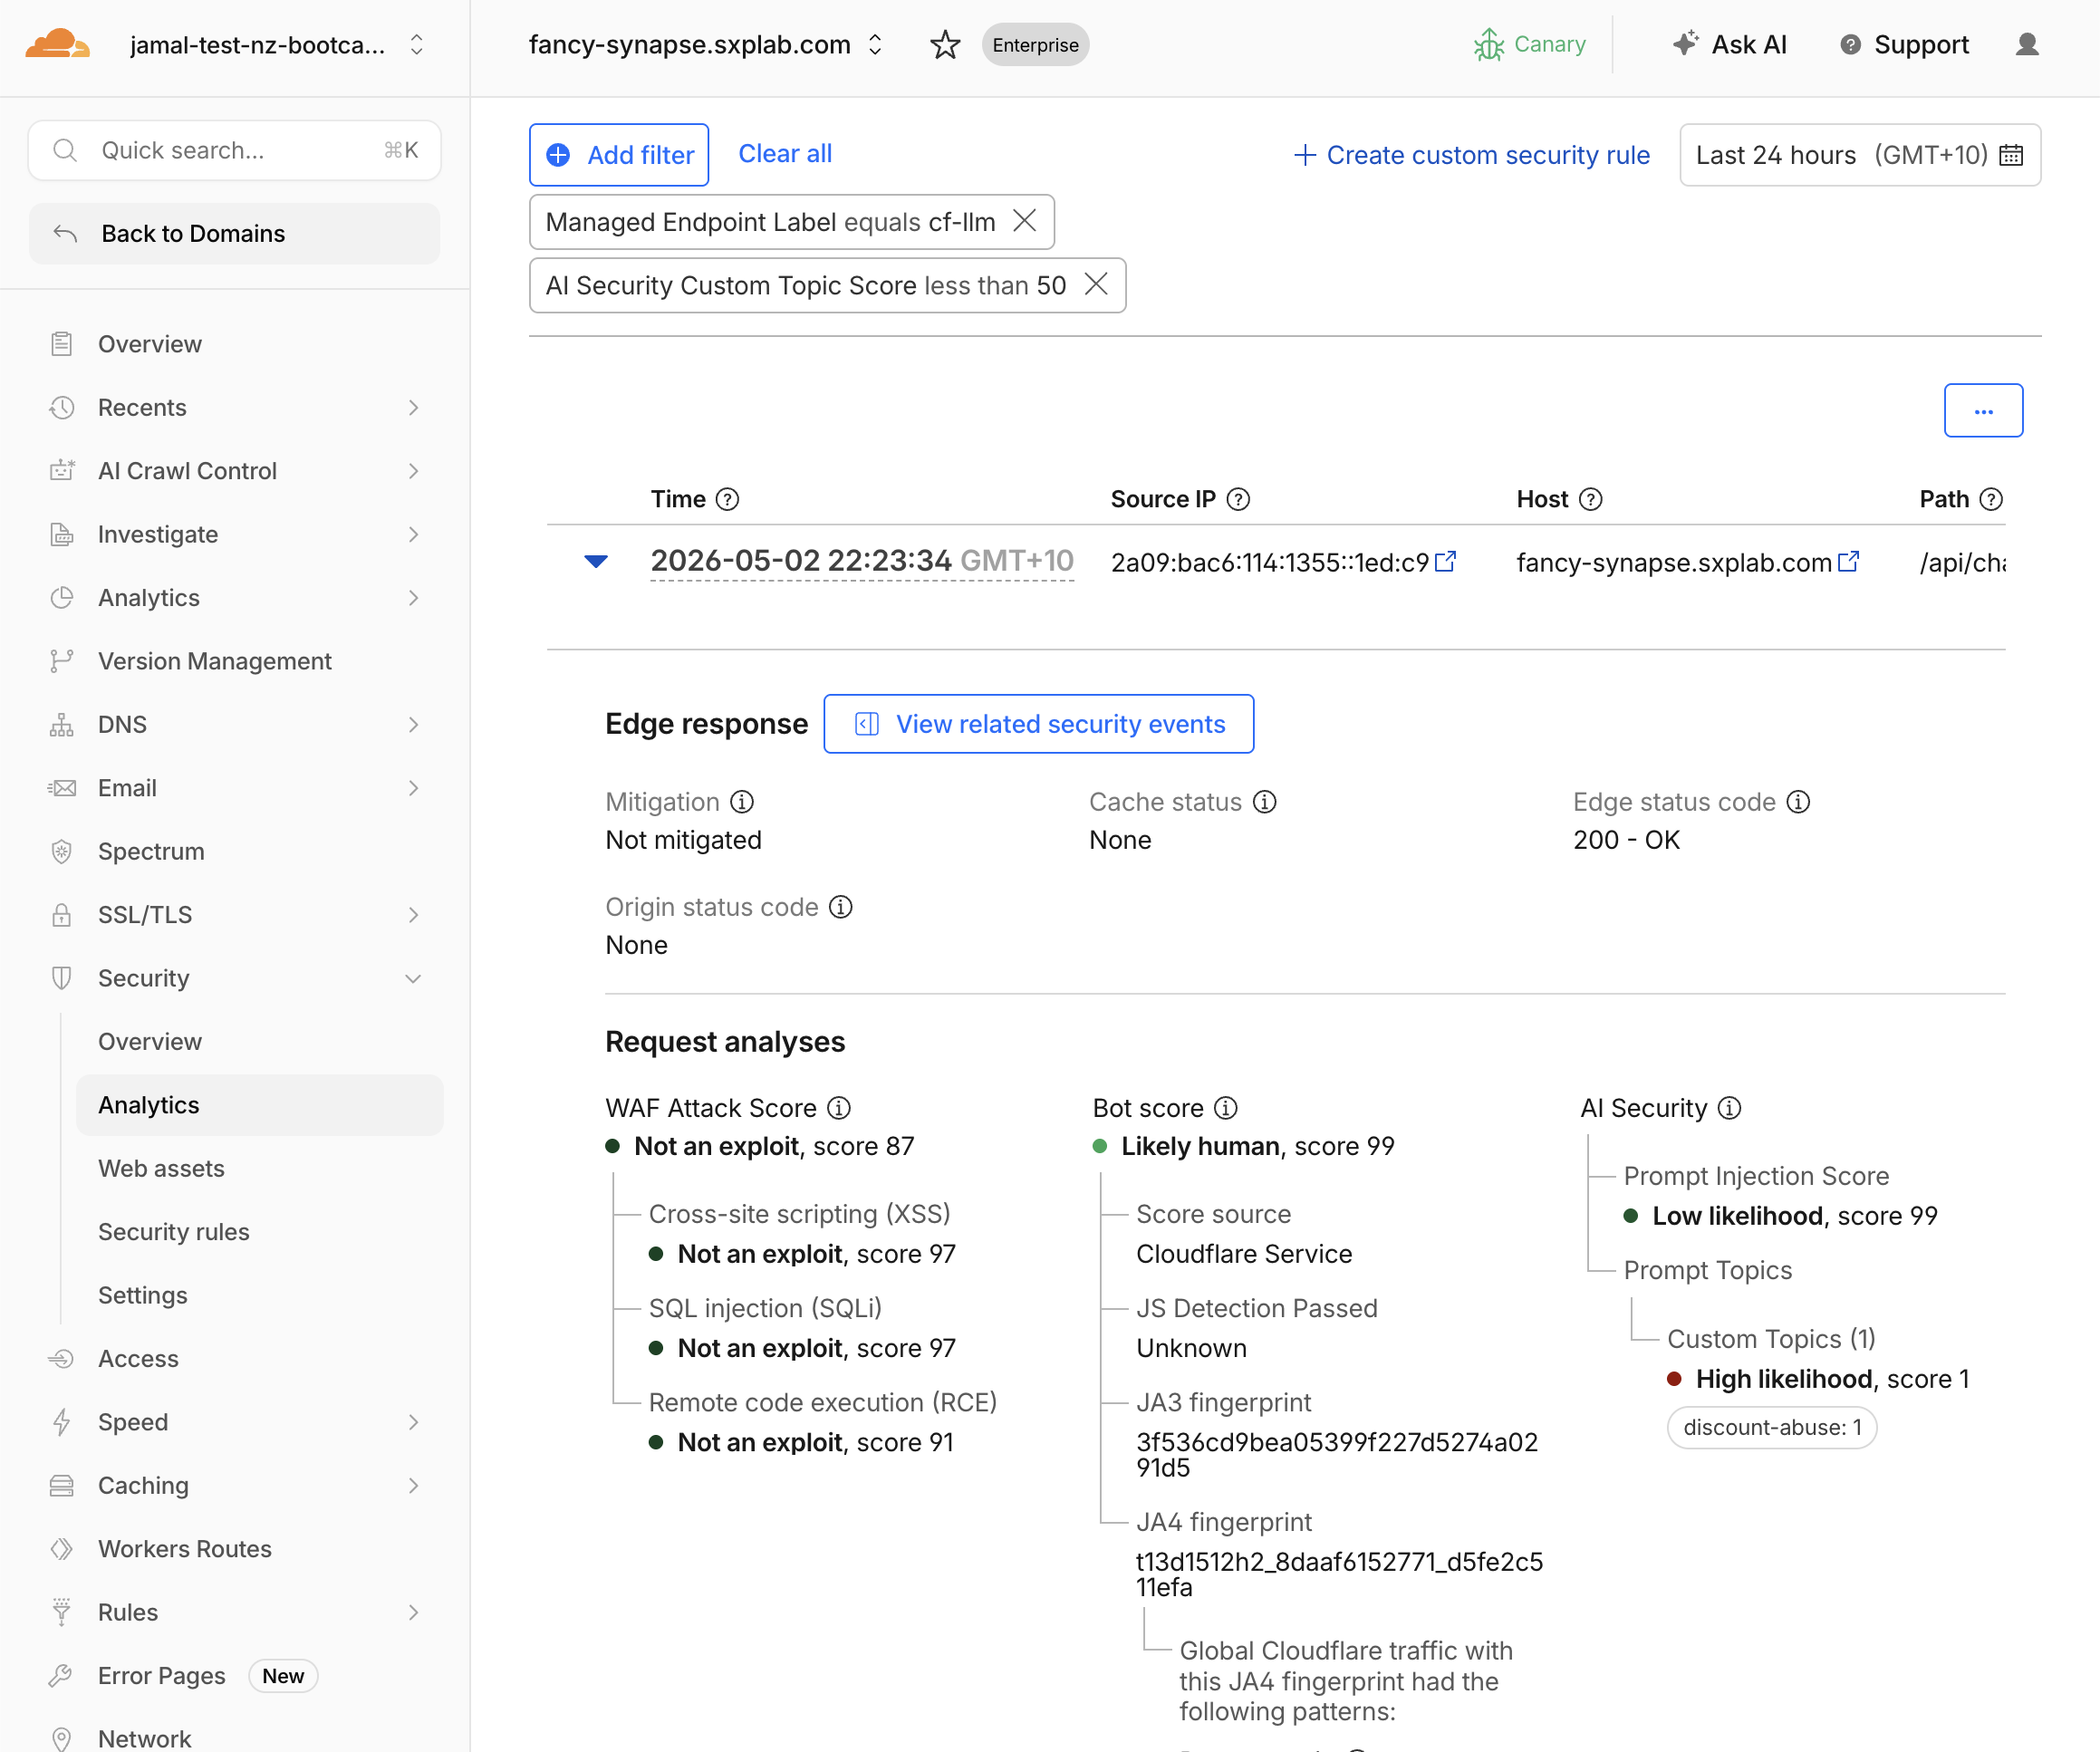
Task: Open the Source IP external link icon
Action: click(1445, 562)
